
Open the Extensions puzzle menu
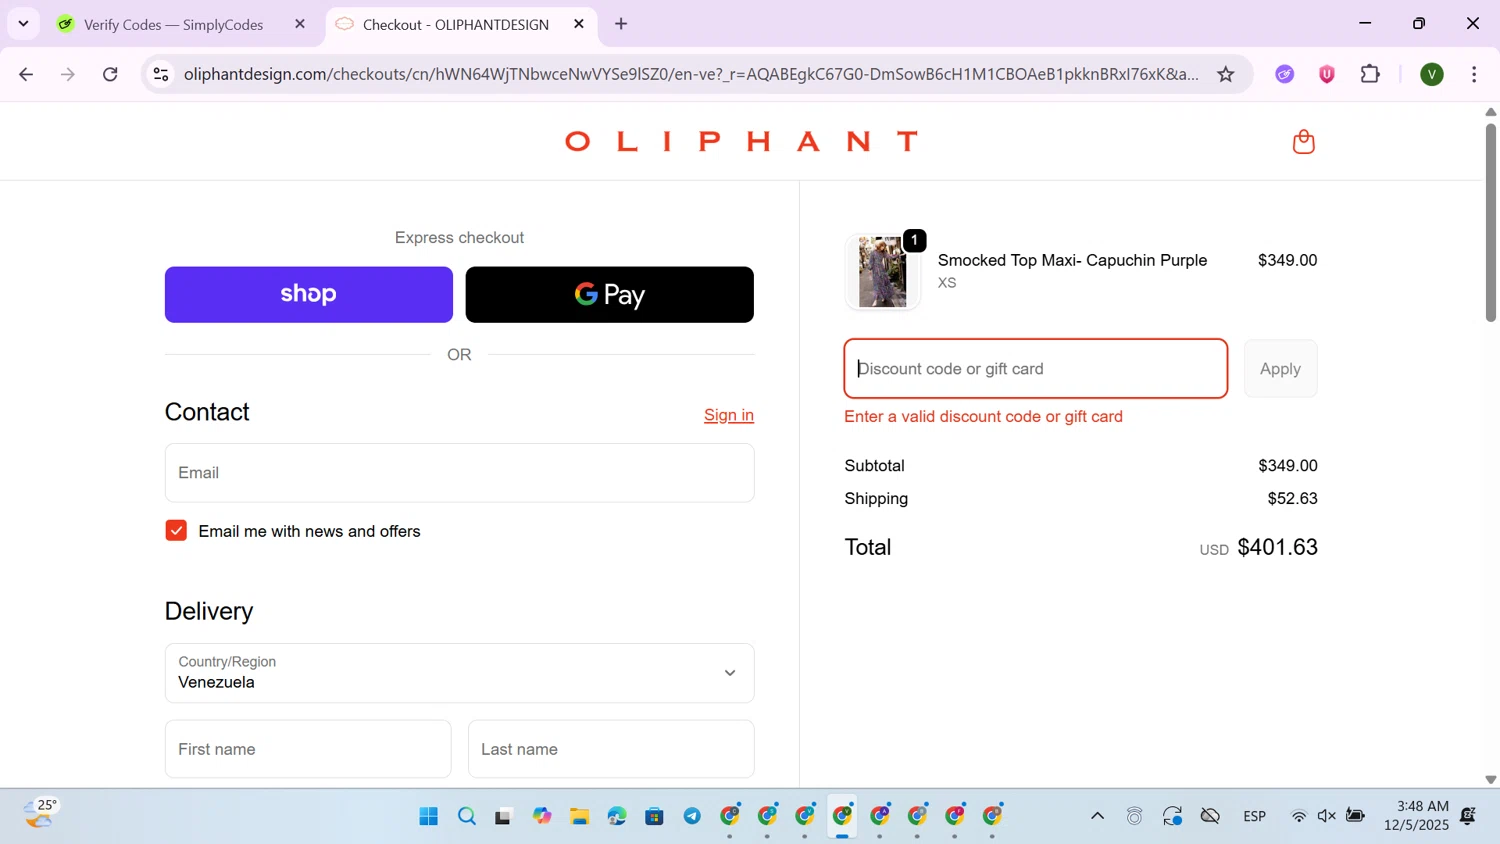1371,74
